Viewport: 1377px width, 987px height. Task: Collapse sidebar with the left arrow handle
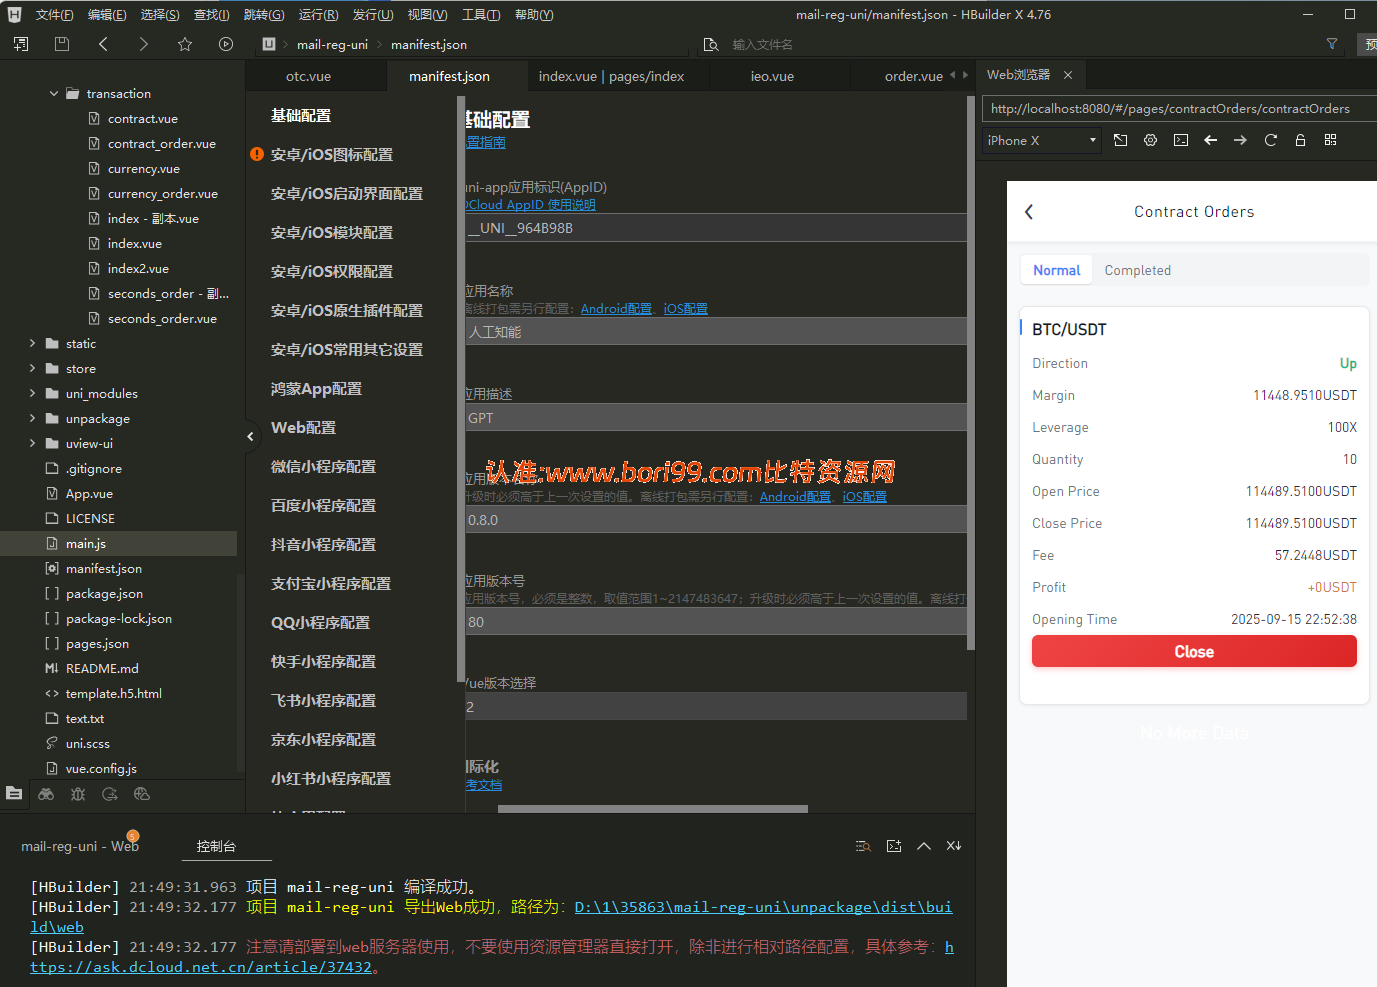pyautogui.click(x=250, y=436)
